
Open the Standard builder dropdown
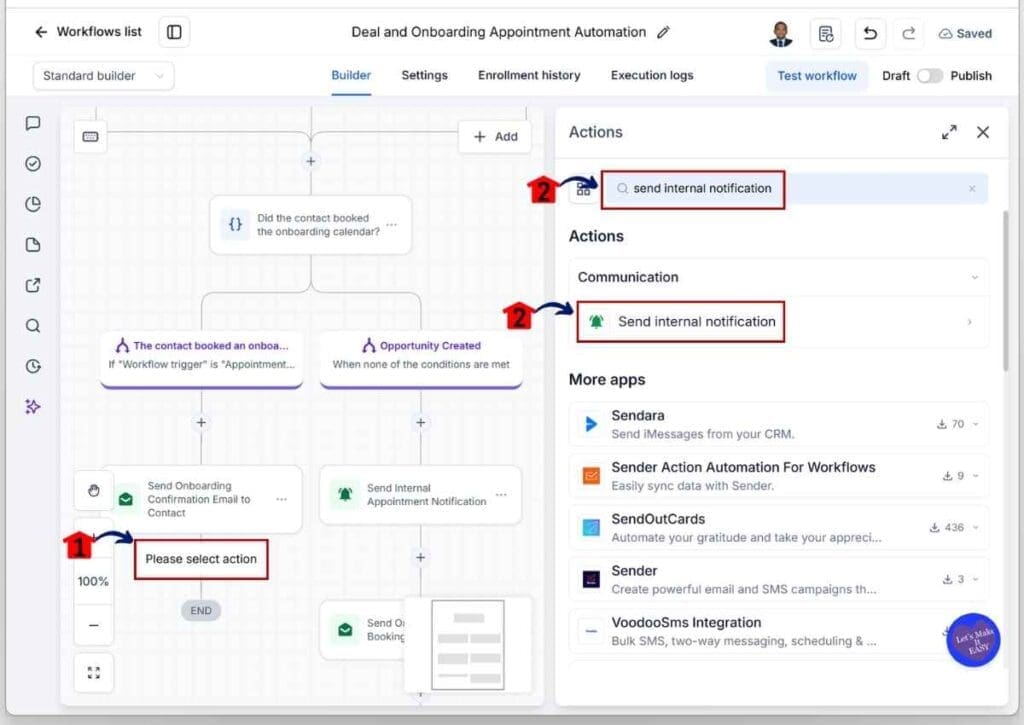click(103, 76)
